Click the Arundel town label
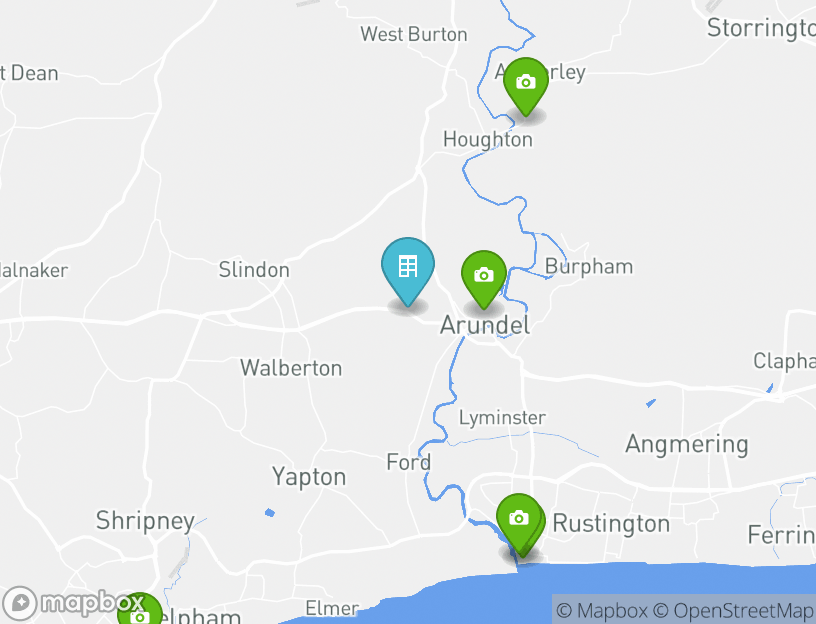Viewport: 816px width, 624px height. coord(485,325)
